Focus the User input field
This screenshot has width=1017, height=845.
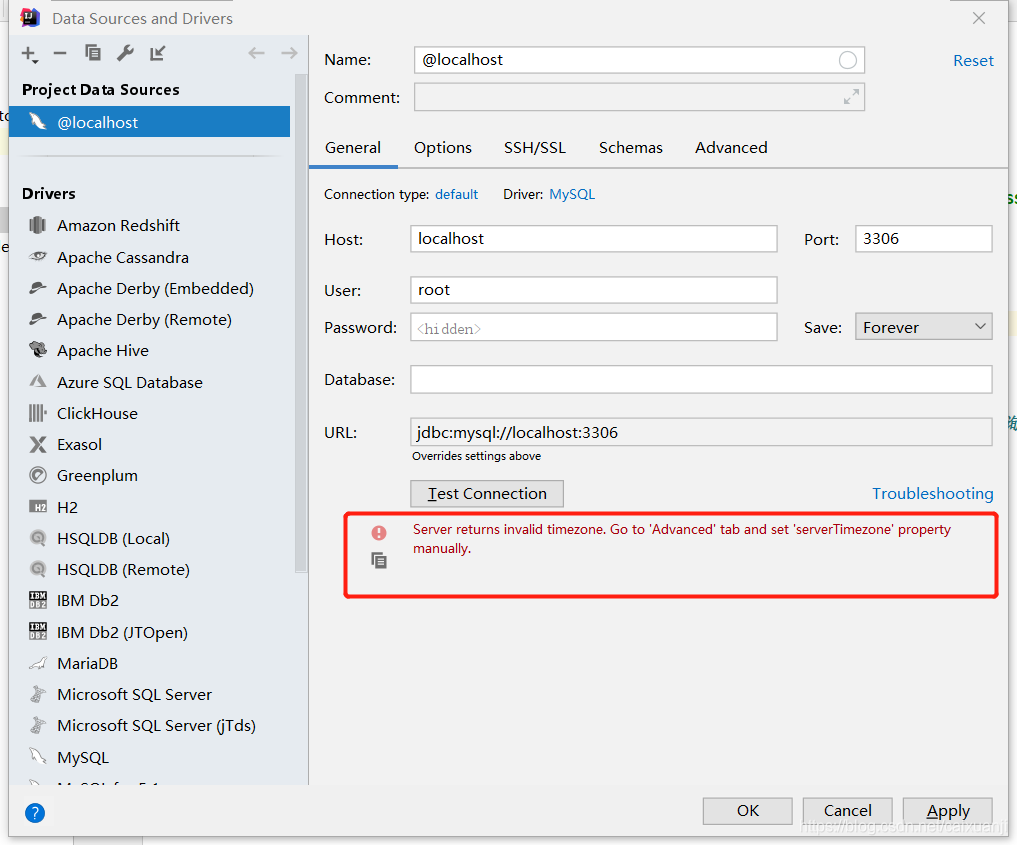point(593,290)
